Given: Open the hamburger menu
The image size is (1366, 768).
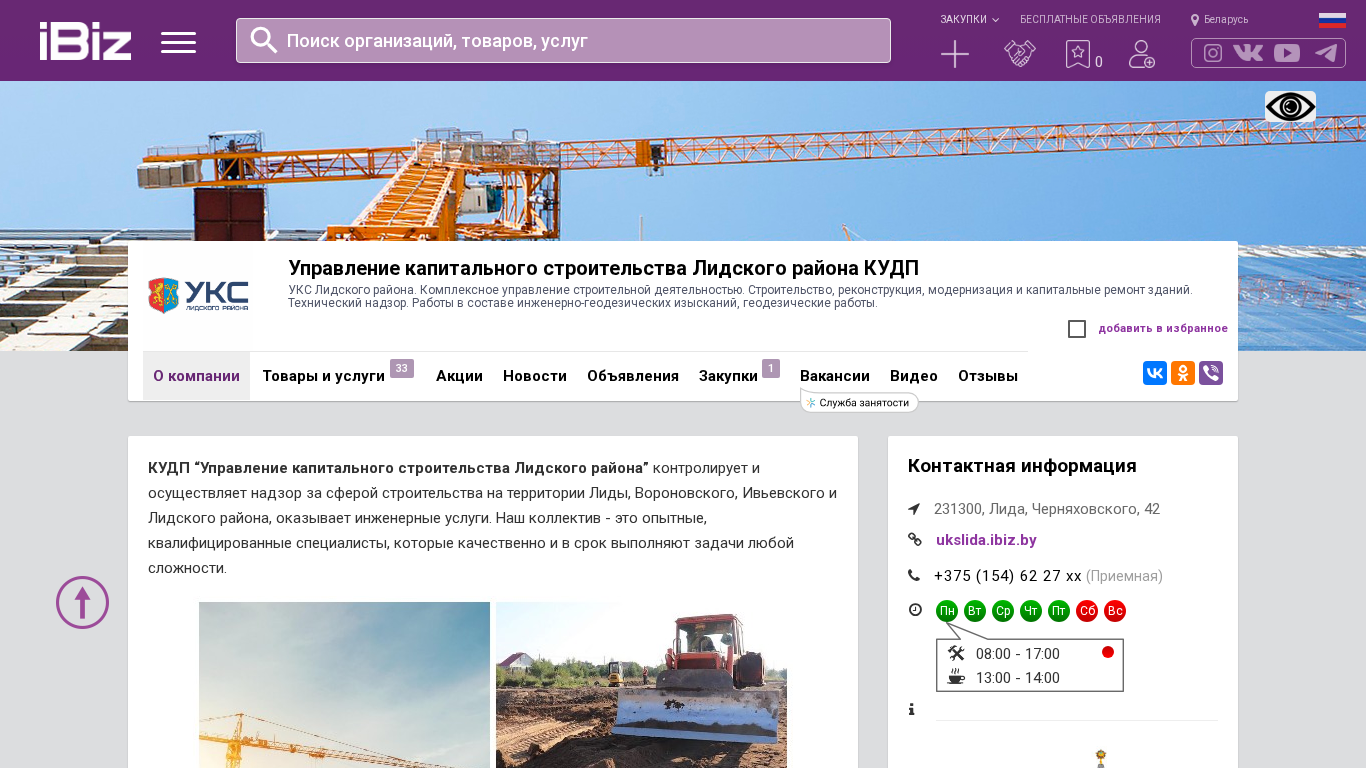Looking at the screenshot, I should coord(178,42).
